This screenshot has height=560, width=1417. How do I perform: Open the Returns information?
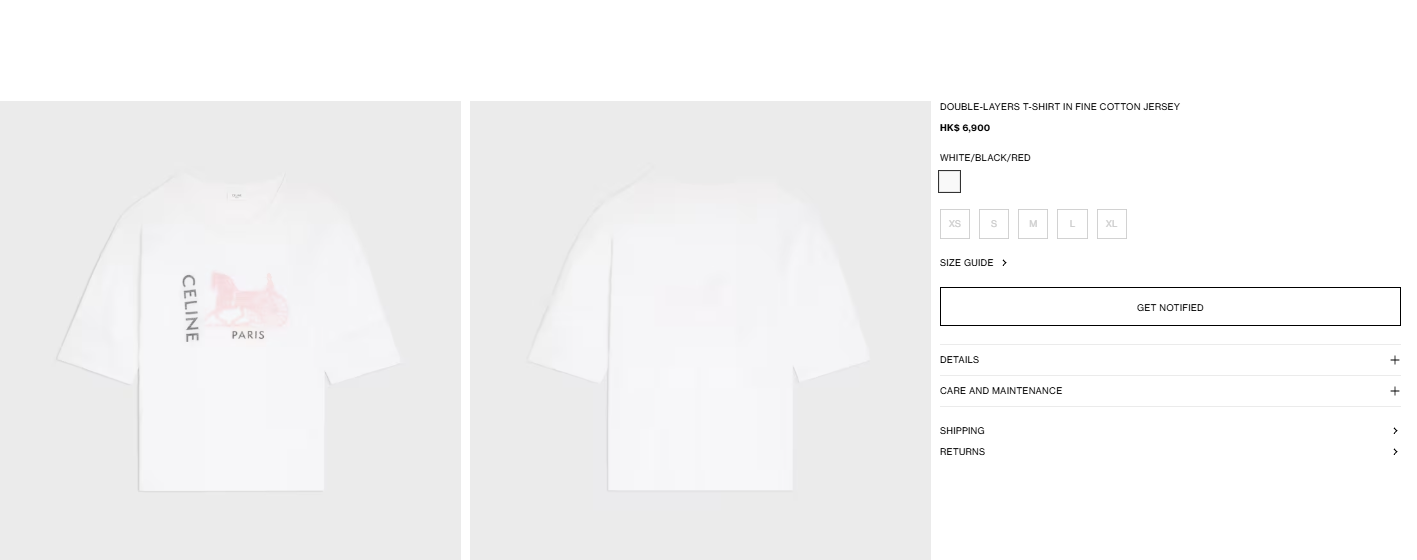coord(1170,452)
